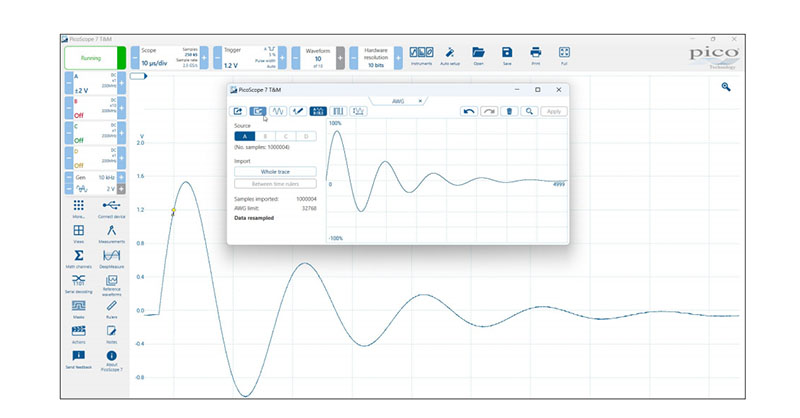Open the DeepMeasure tool

pyautogui.click(x=111, y=258)
